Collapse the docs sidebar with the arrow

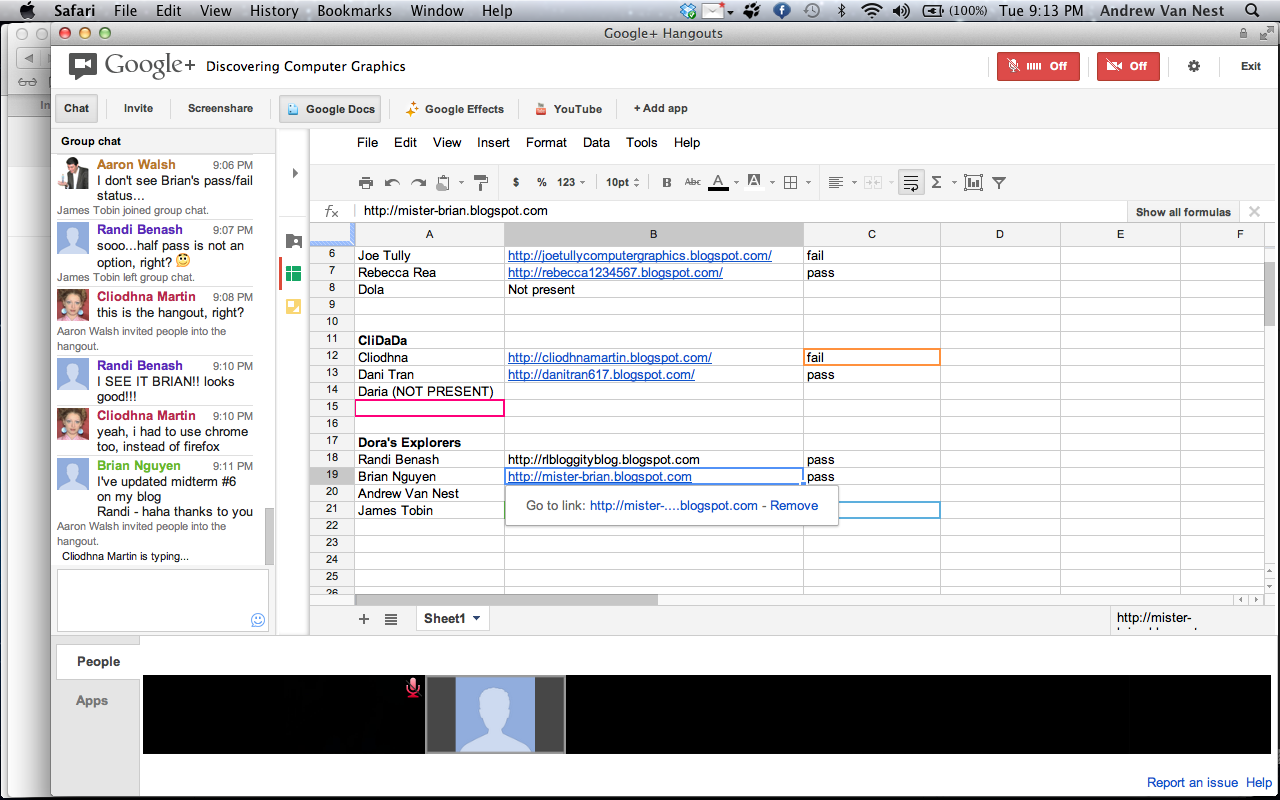point(295,173)
